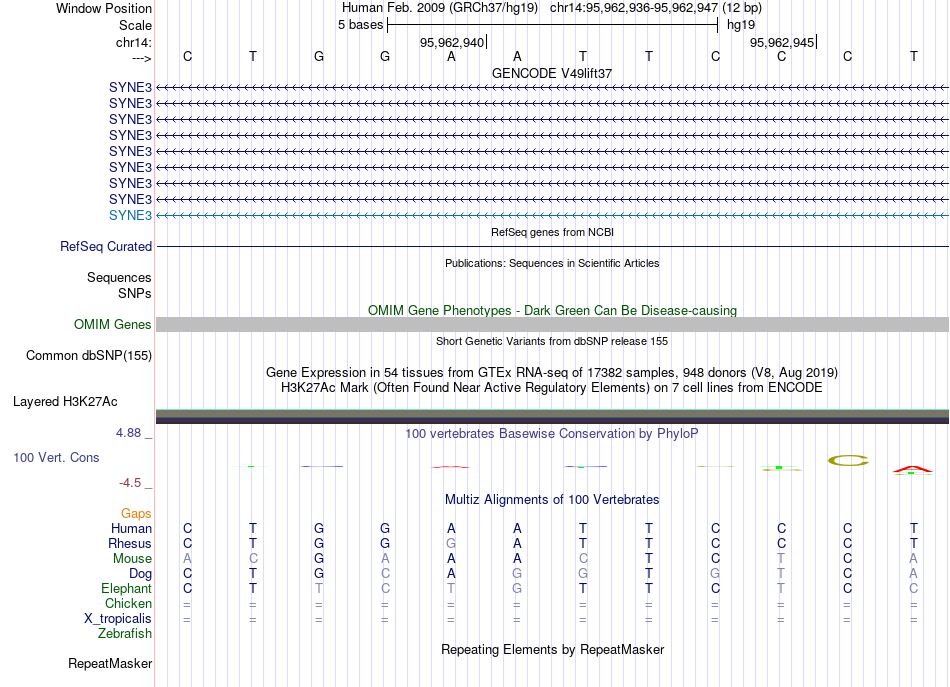
Task: Select the Human alignment row label
Action: (131, 528)
